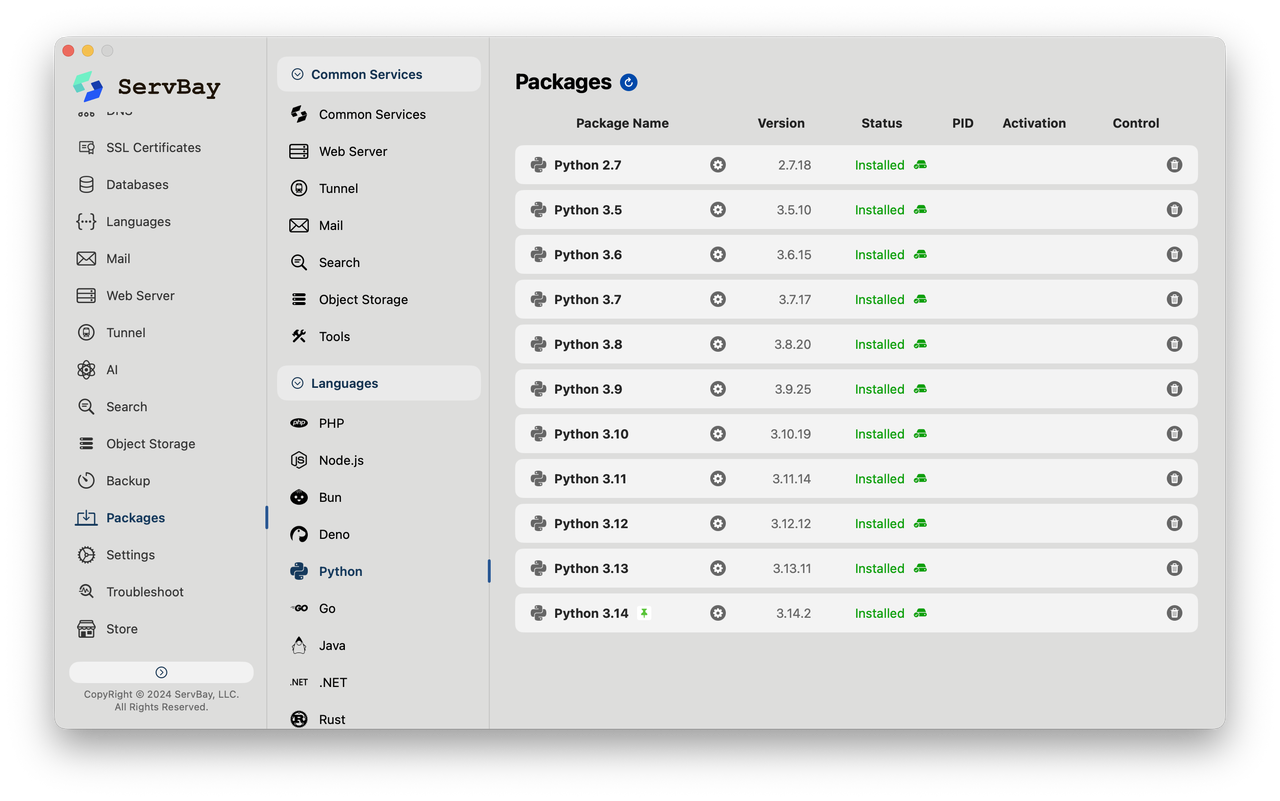Viewport: 1280px width, 801px height.
Task: Open Web Server under Common Services
Action: click(353, 152)
